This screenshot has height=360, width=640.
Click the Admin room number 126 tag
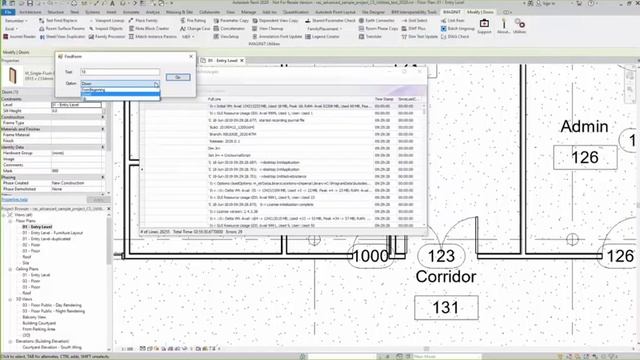coord(585,157)
